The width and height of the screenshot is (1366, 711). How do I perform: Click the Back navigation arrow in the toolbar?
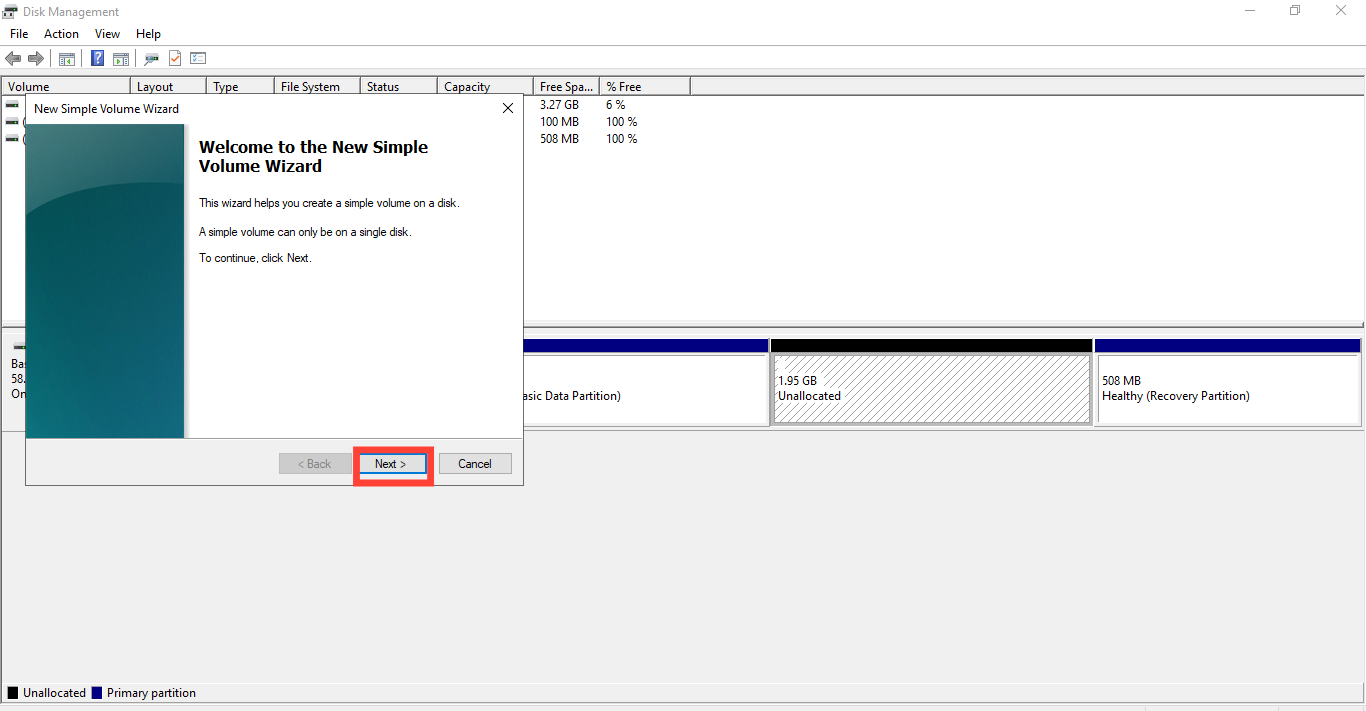pyautogui.click(x=13, y=57)
